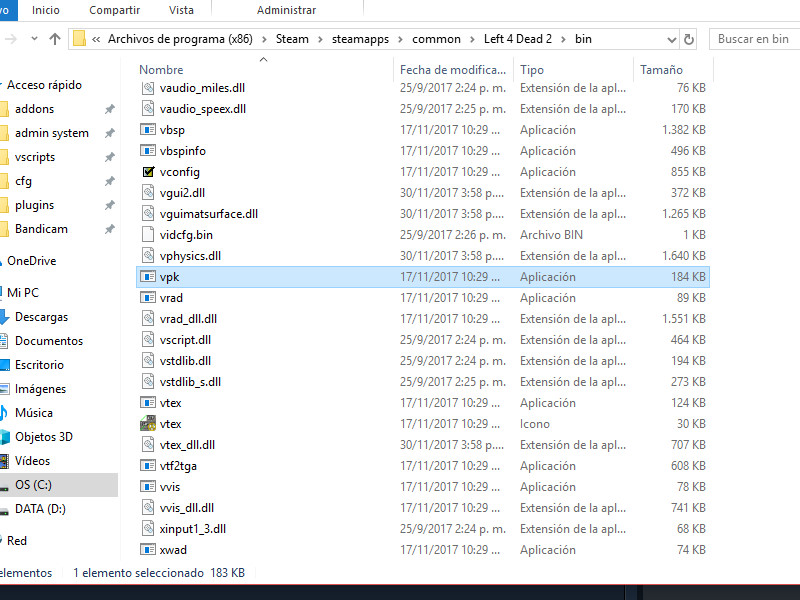The height and width of the screenshot is (600, 800).
Task: Click the vvis application icon
Action: click(148, 487)
